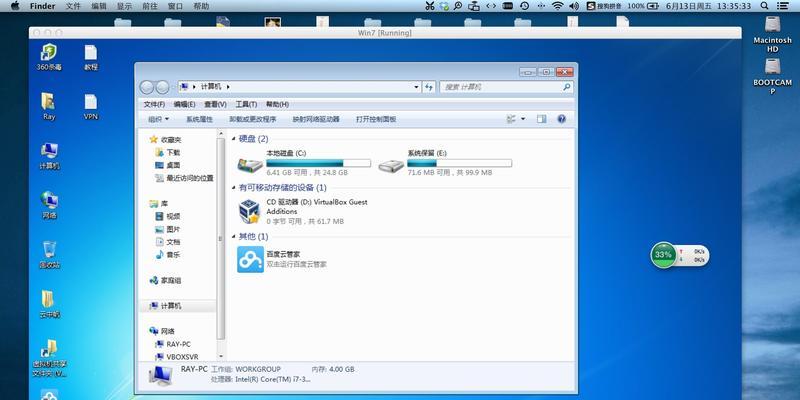Screen dimensions: 800x400
Task: Select 图片 library in navigation pane
Action: tap(168, 229)
